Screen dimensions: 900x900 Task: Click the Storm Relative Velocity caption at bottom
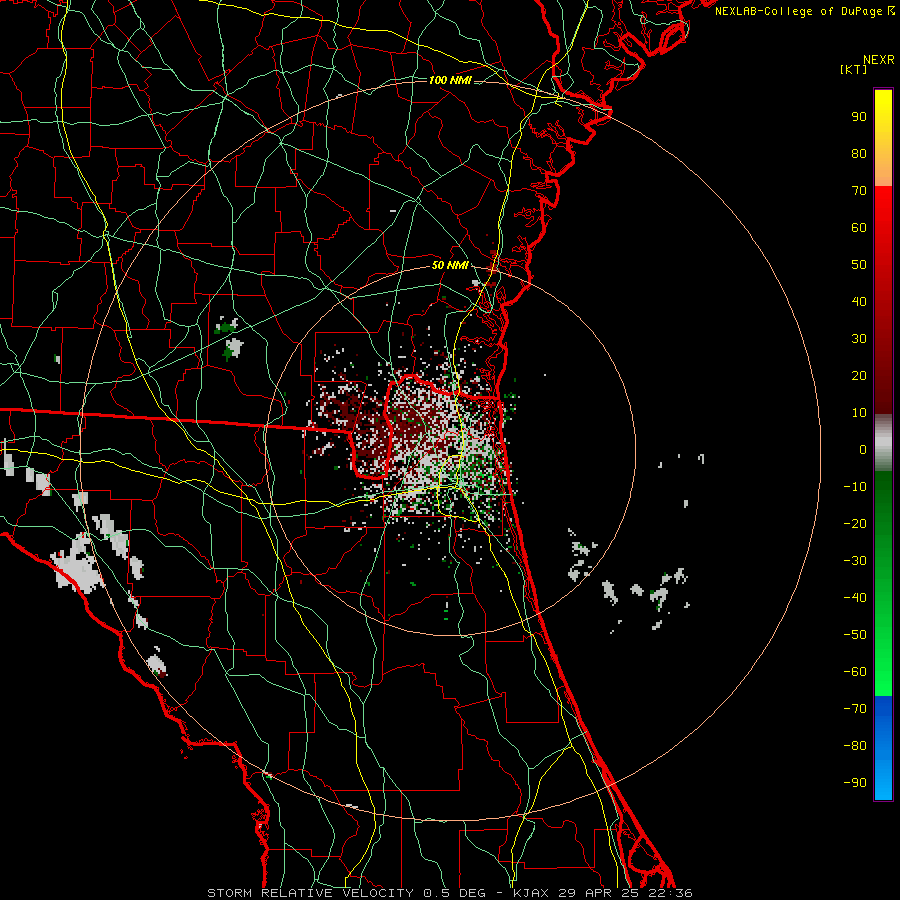pyautogui.click(x=449, y=893)
